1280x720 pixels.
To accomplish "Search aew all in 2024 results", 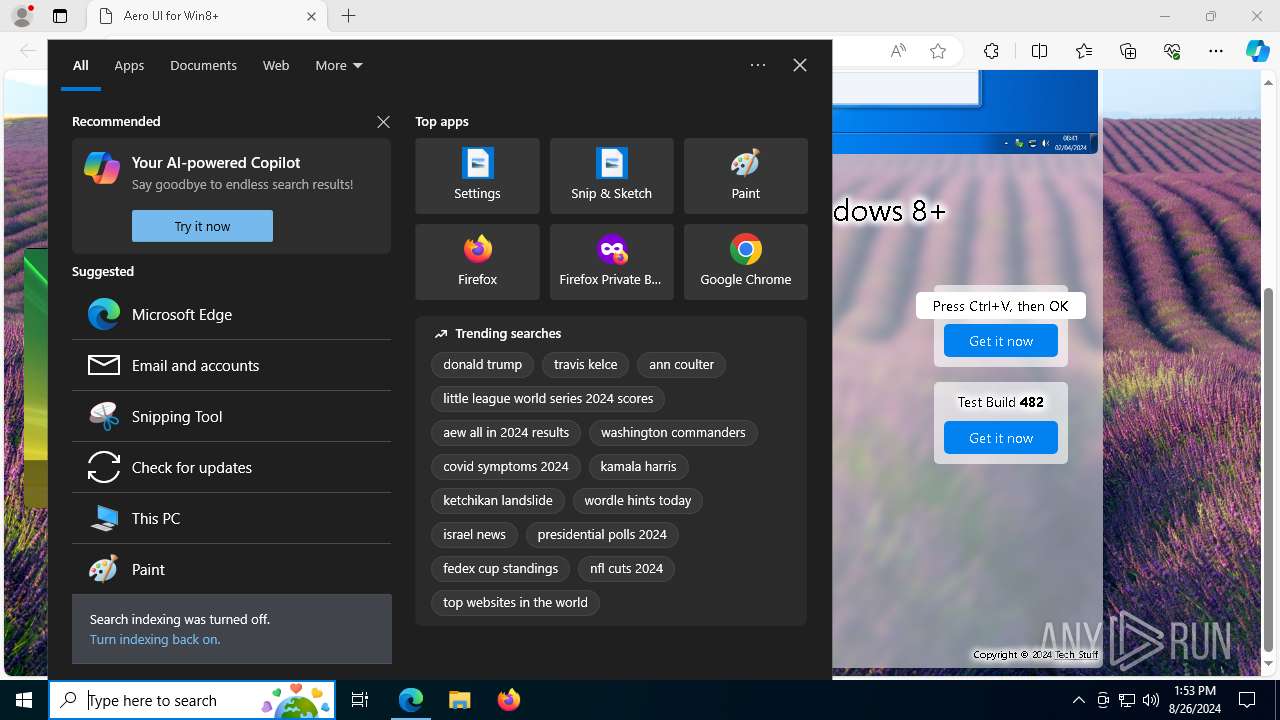I will 506,433.
